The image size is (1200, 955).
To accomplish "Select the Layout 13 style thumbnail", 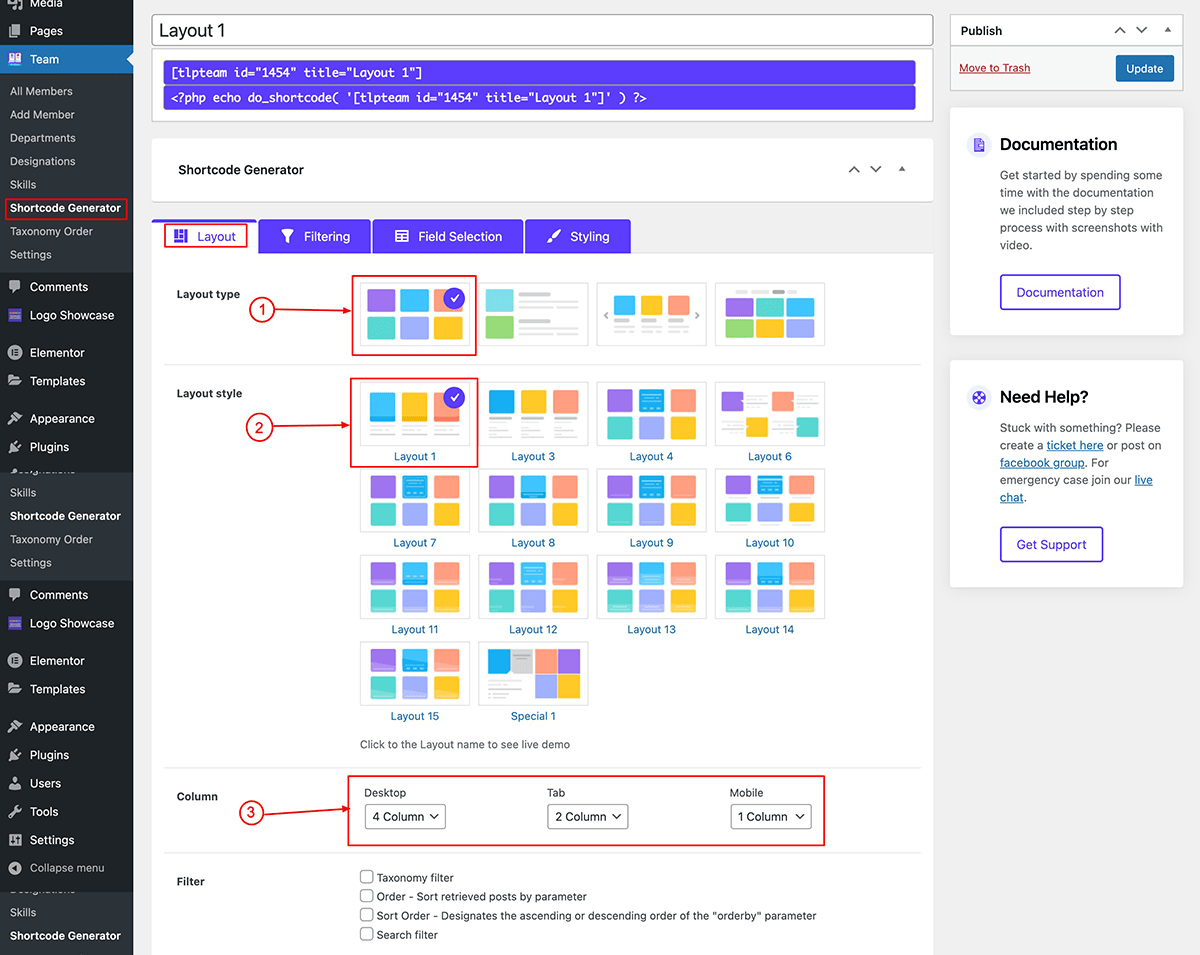I will [x=652, y=587].
